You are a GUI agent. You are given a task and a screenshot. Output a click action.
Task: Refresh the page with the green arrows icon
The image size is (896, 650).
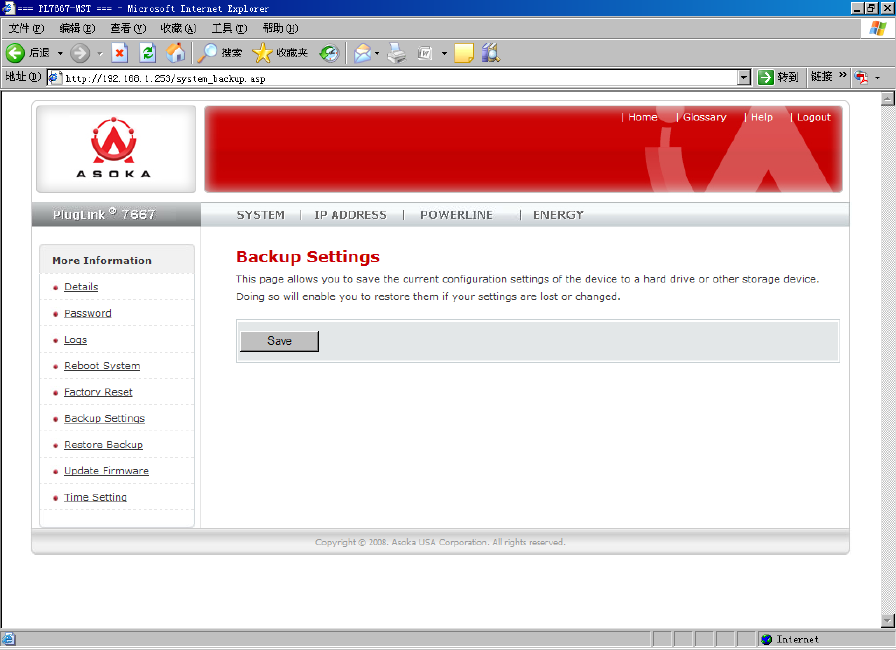pos(148,53)
